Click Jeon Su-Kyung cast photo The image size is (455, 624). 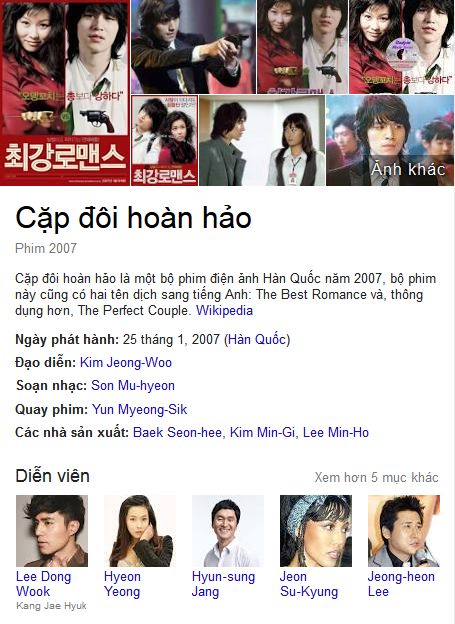click(x=316, y=531)
